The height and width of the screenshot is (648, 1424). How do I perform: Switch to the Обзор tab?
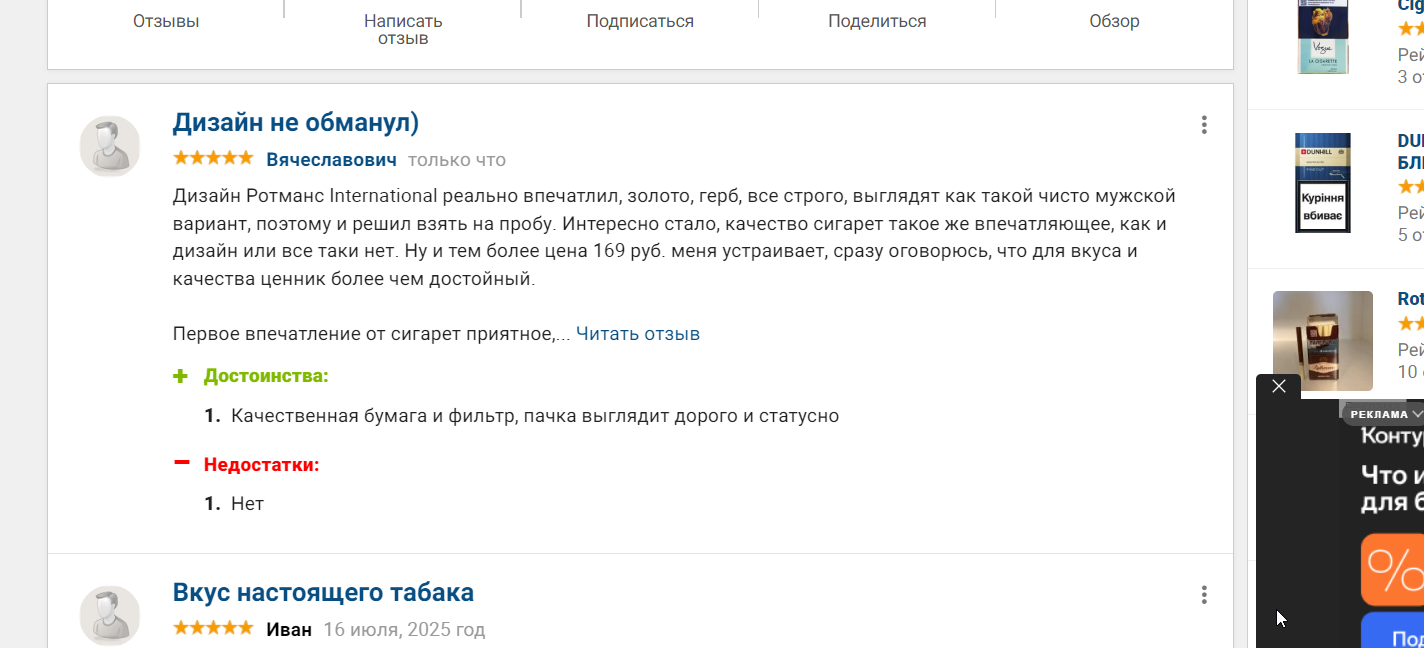pos(1114,21)
